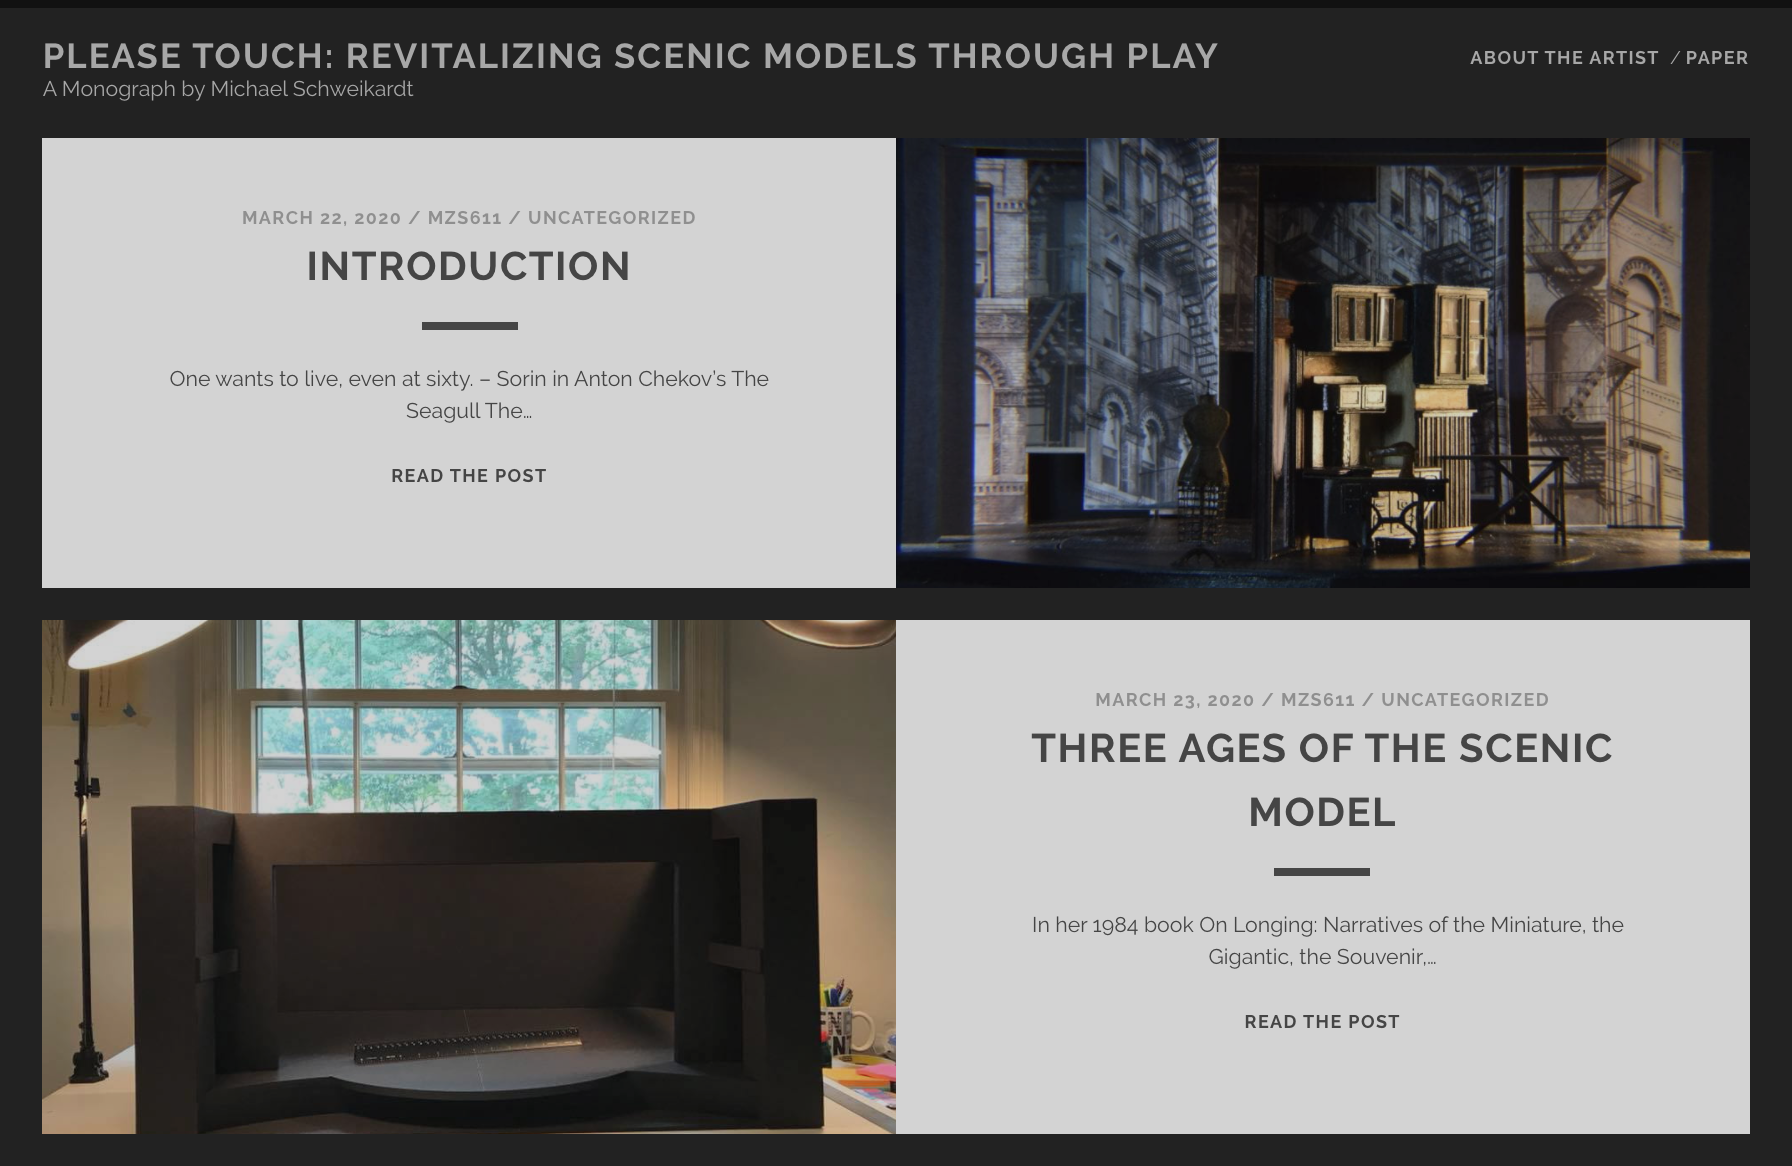This screenshot has height=1166, width=1792.
Task: Open the Introduction post title
Action: tap(469, 266)
